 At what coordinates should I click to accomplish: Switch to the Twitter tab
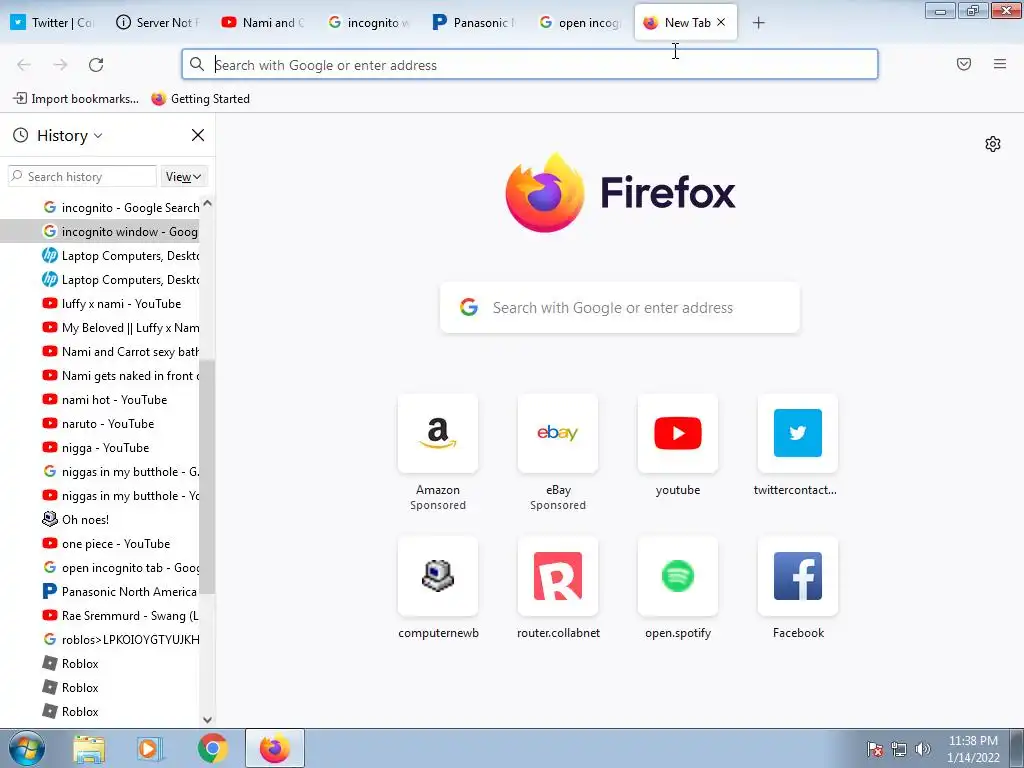[x=54, y=22]
